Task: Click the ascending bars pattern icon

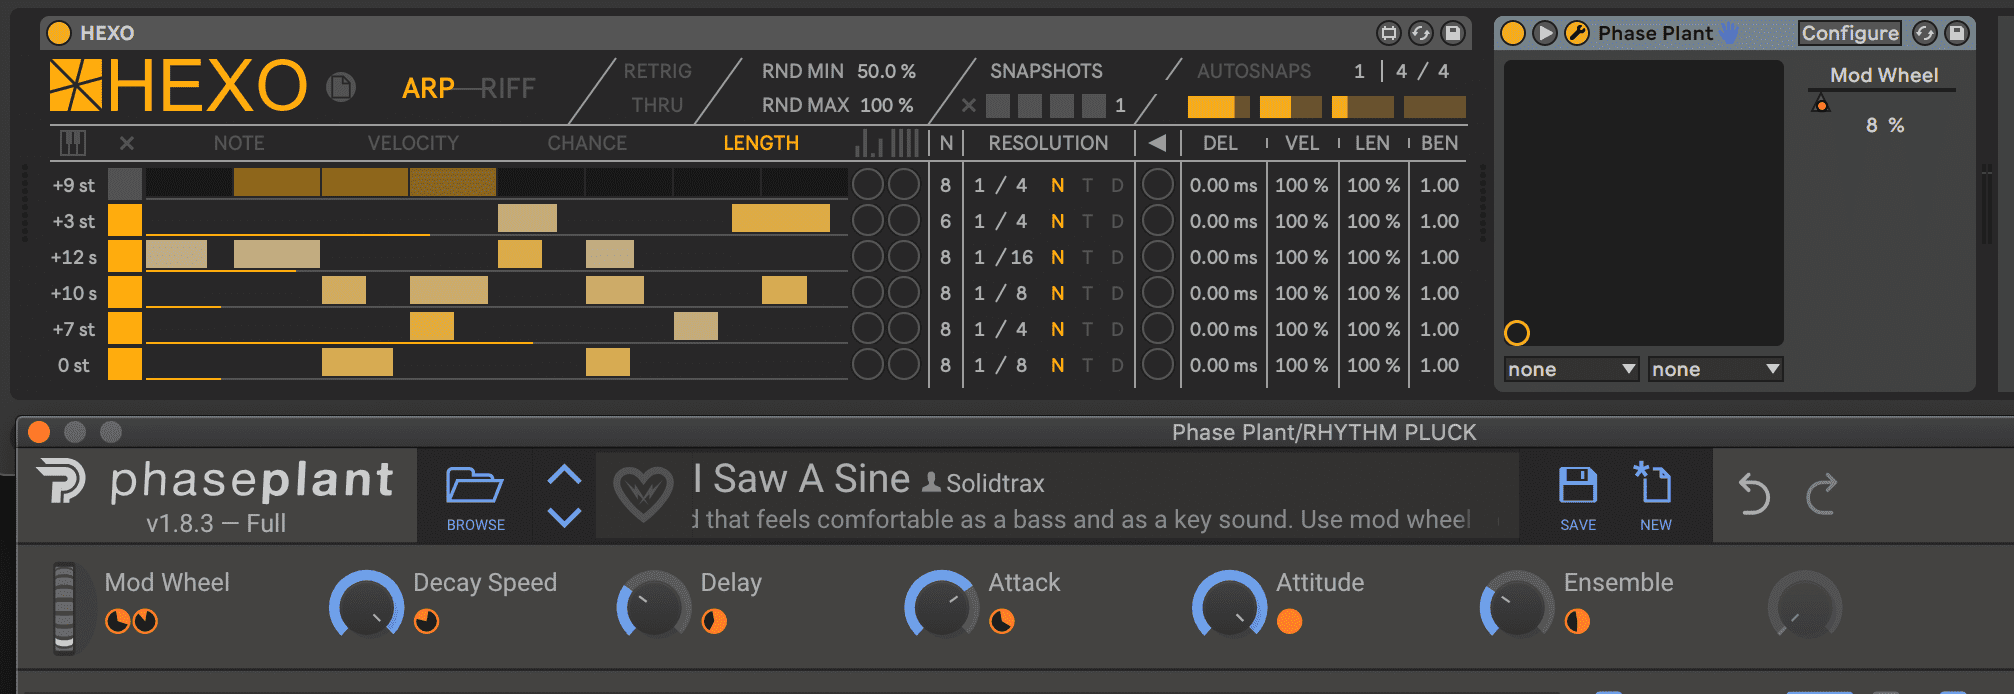Action: click(x=869, y=144)
